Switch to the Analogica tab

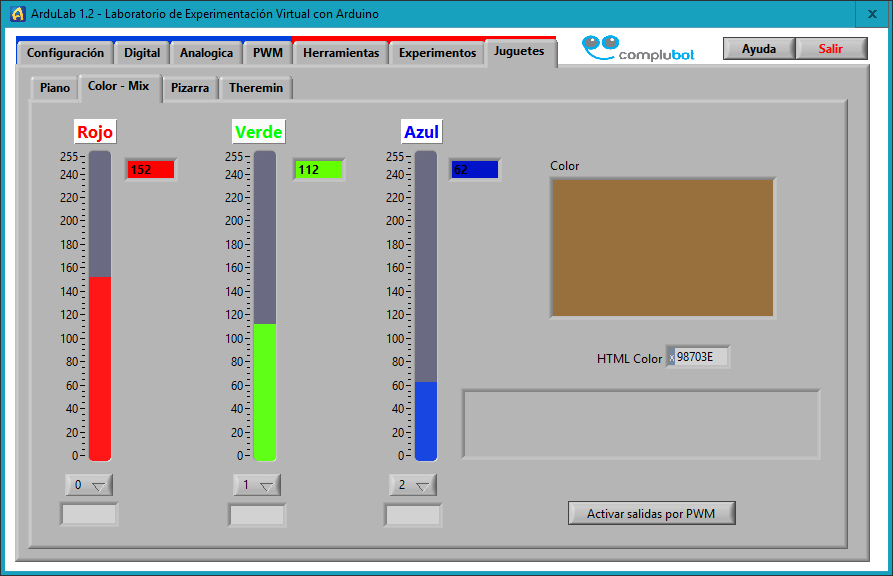click(206, 53)
